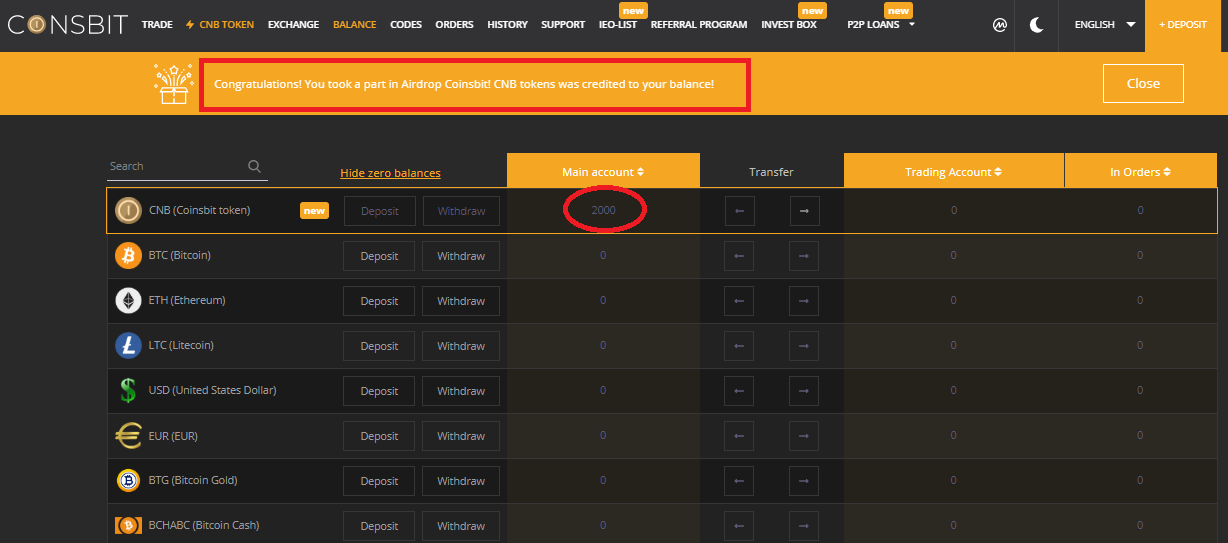Toggle dark mode moon icon
This screenshot has height=543, width=1228.
(x=1037, y=24)
